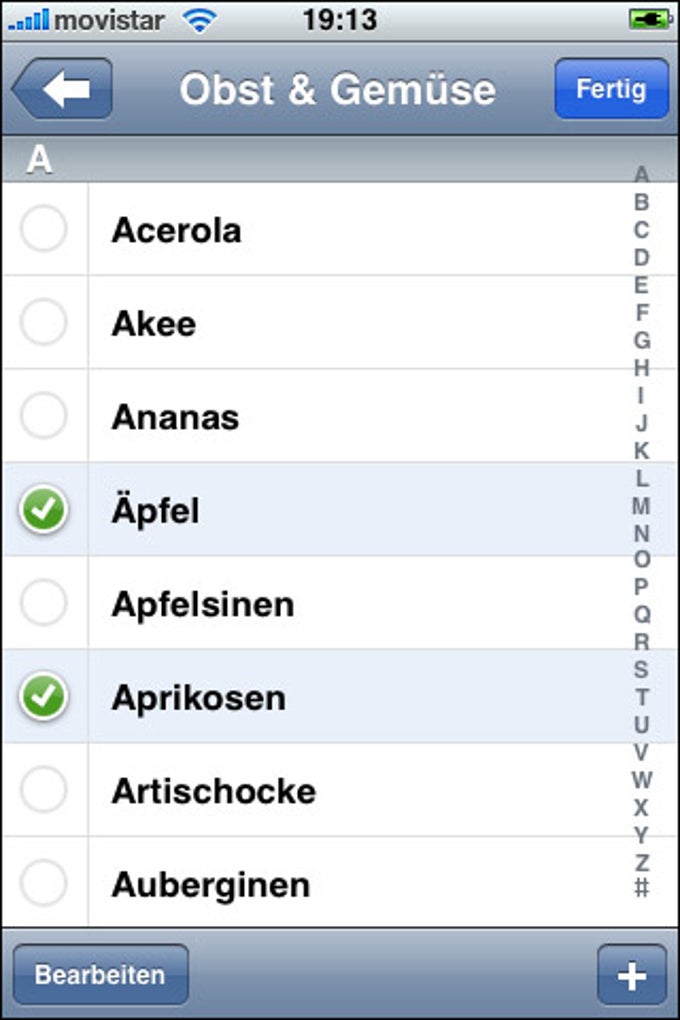Check the circle next to Acerola
680x1020 pixels.
[x=44, y=229]
